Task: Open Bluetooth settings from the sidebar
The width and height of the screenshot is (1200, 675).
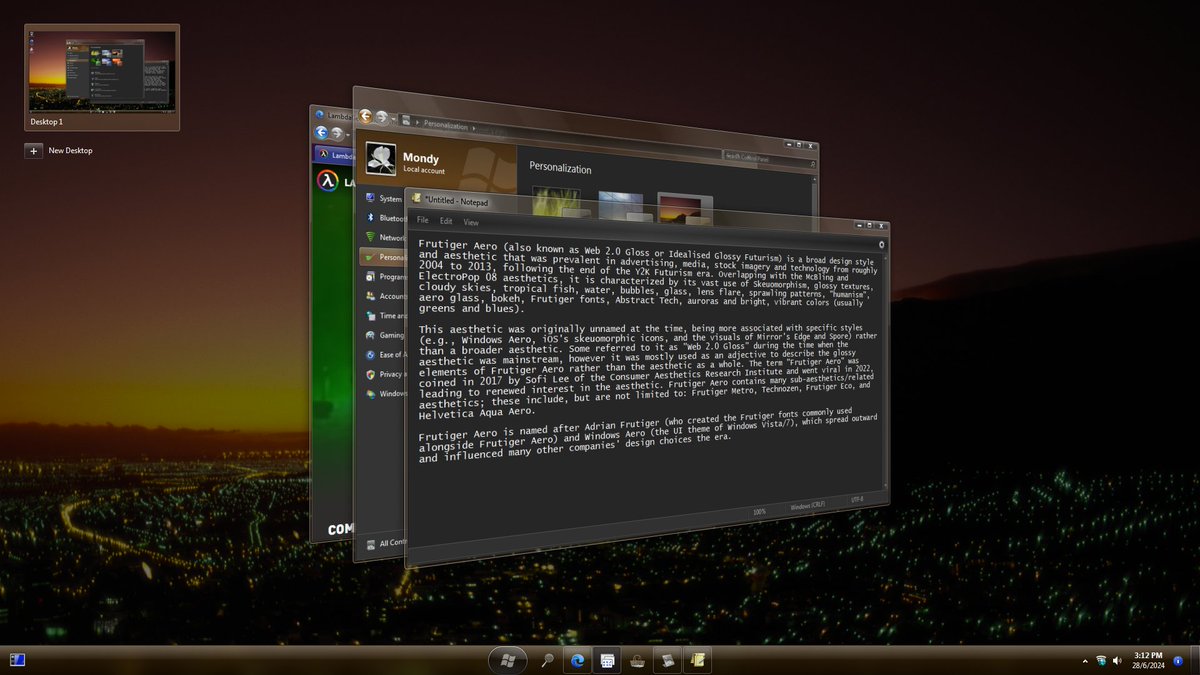Action: [x=371, y=218]
